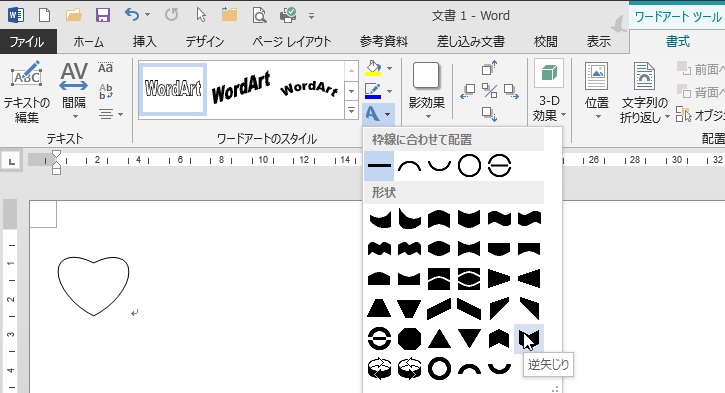Undo the last action
Viewport: 725px width, 393px height.
coord(132,15)
